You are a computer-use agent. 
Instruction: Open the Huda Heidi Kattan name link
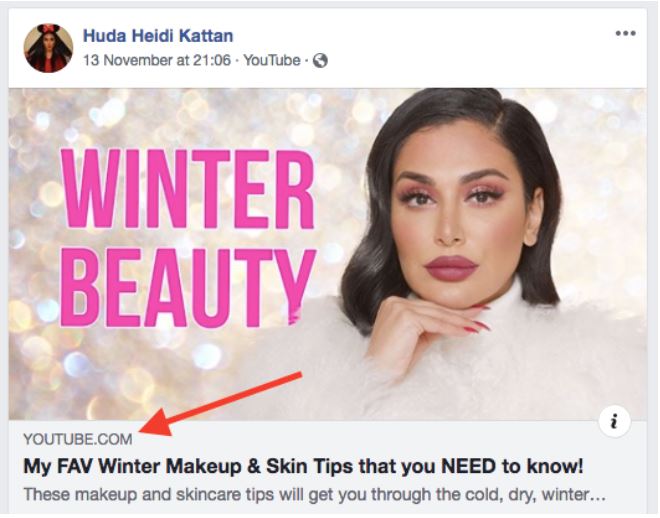coord(158,36)
